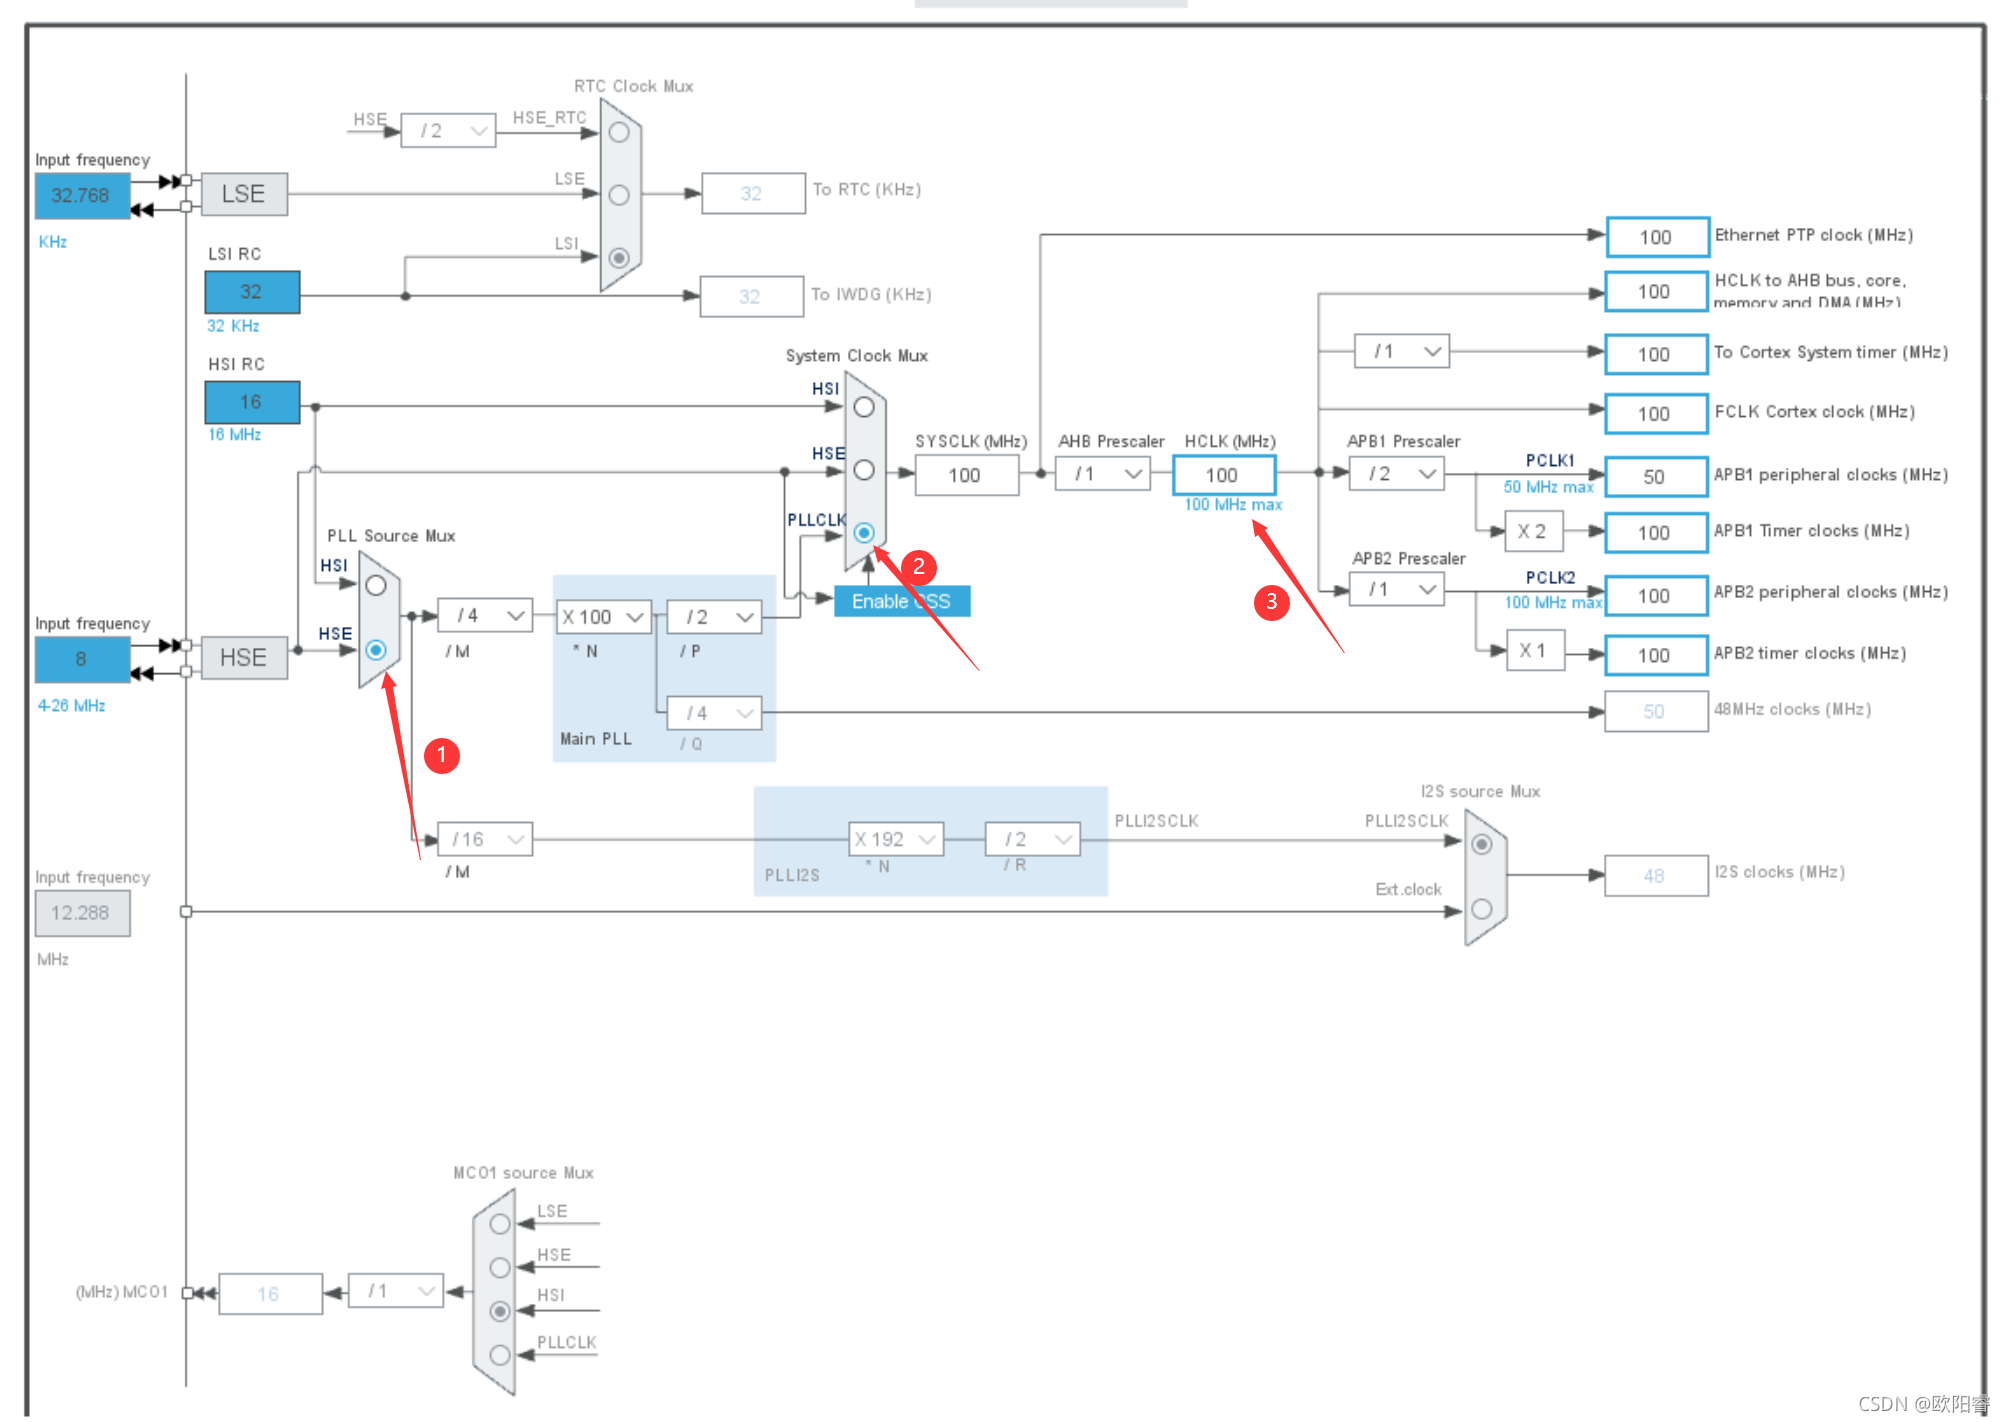Click the '4-26 MHz' HSE range text
The width and height of the screenshot is (2005, 1422).
72,706
